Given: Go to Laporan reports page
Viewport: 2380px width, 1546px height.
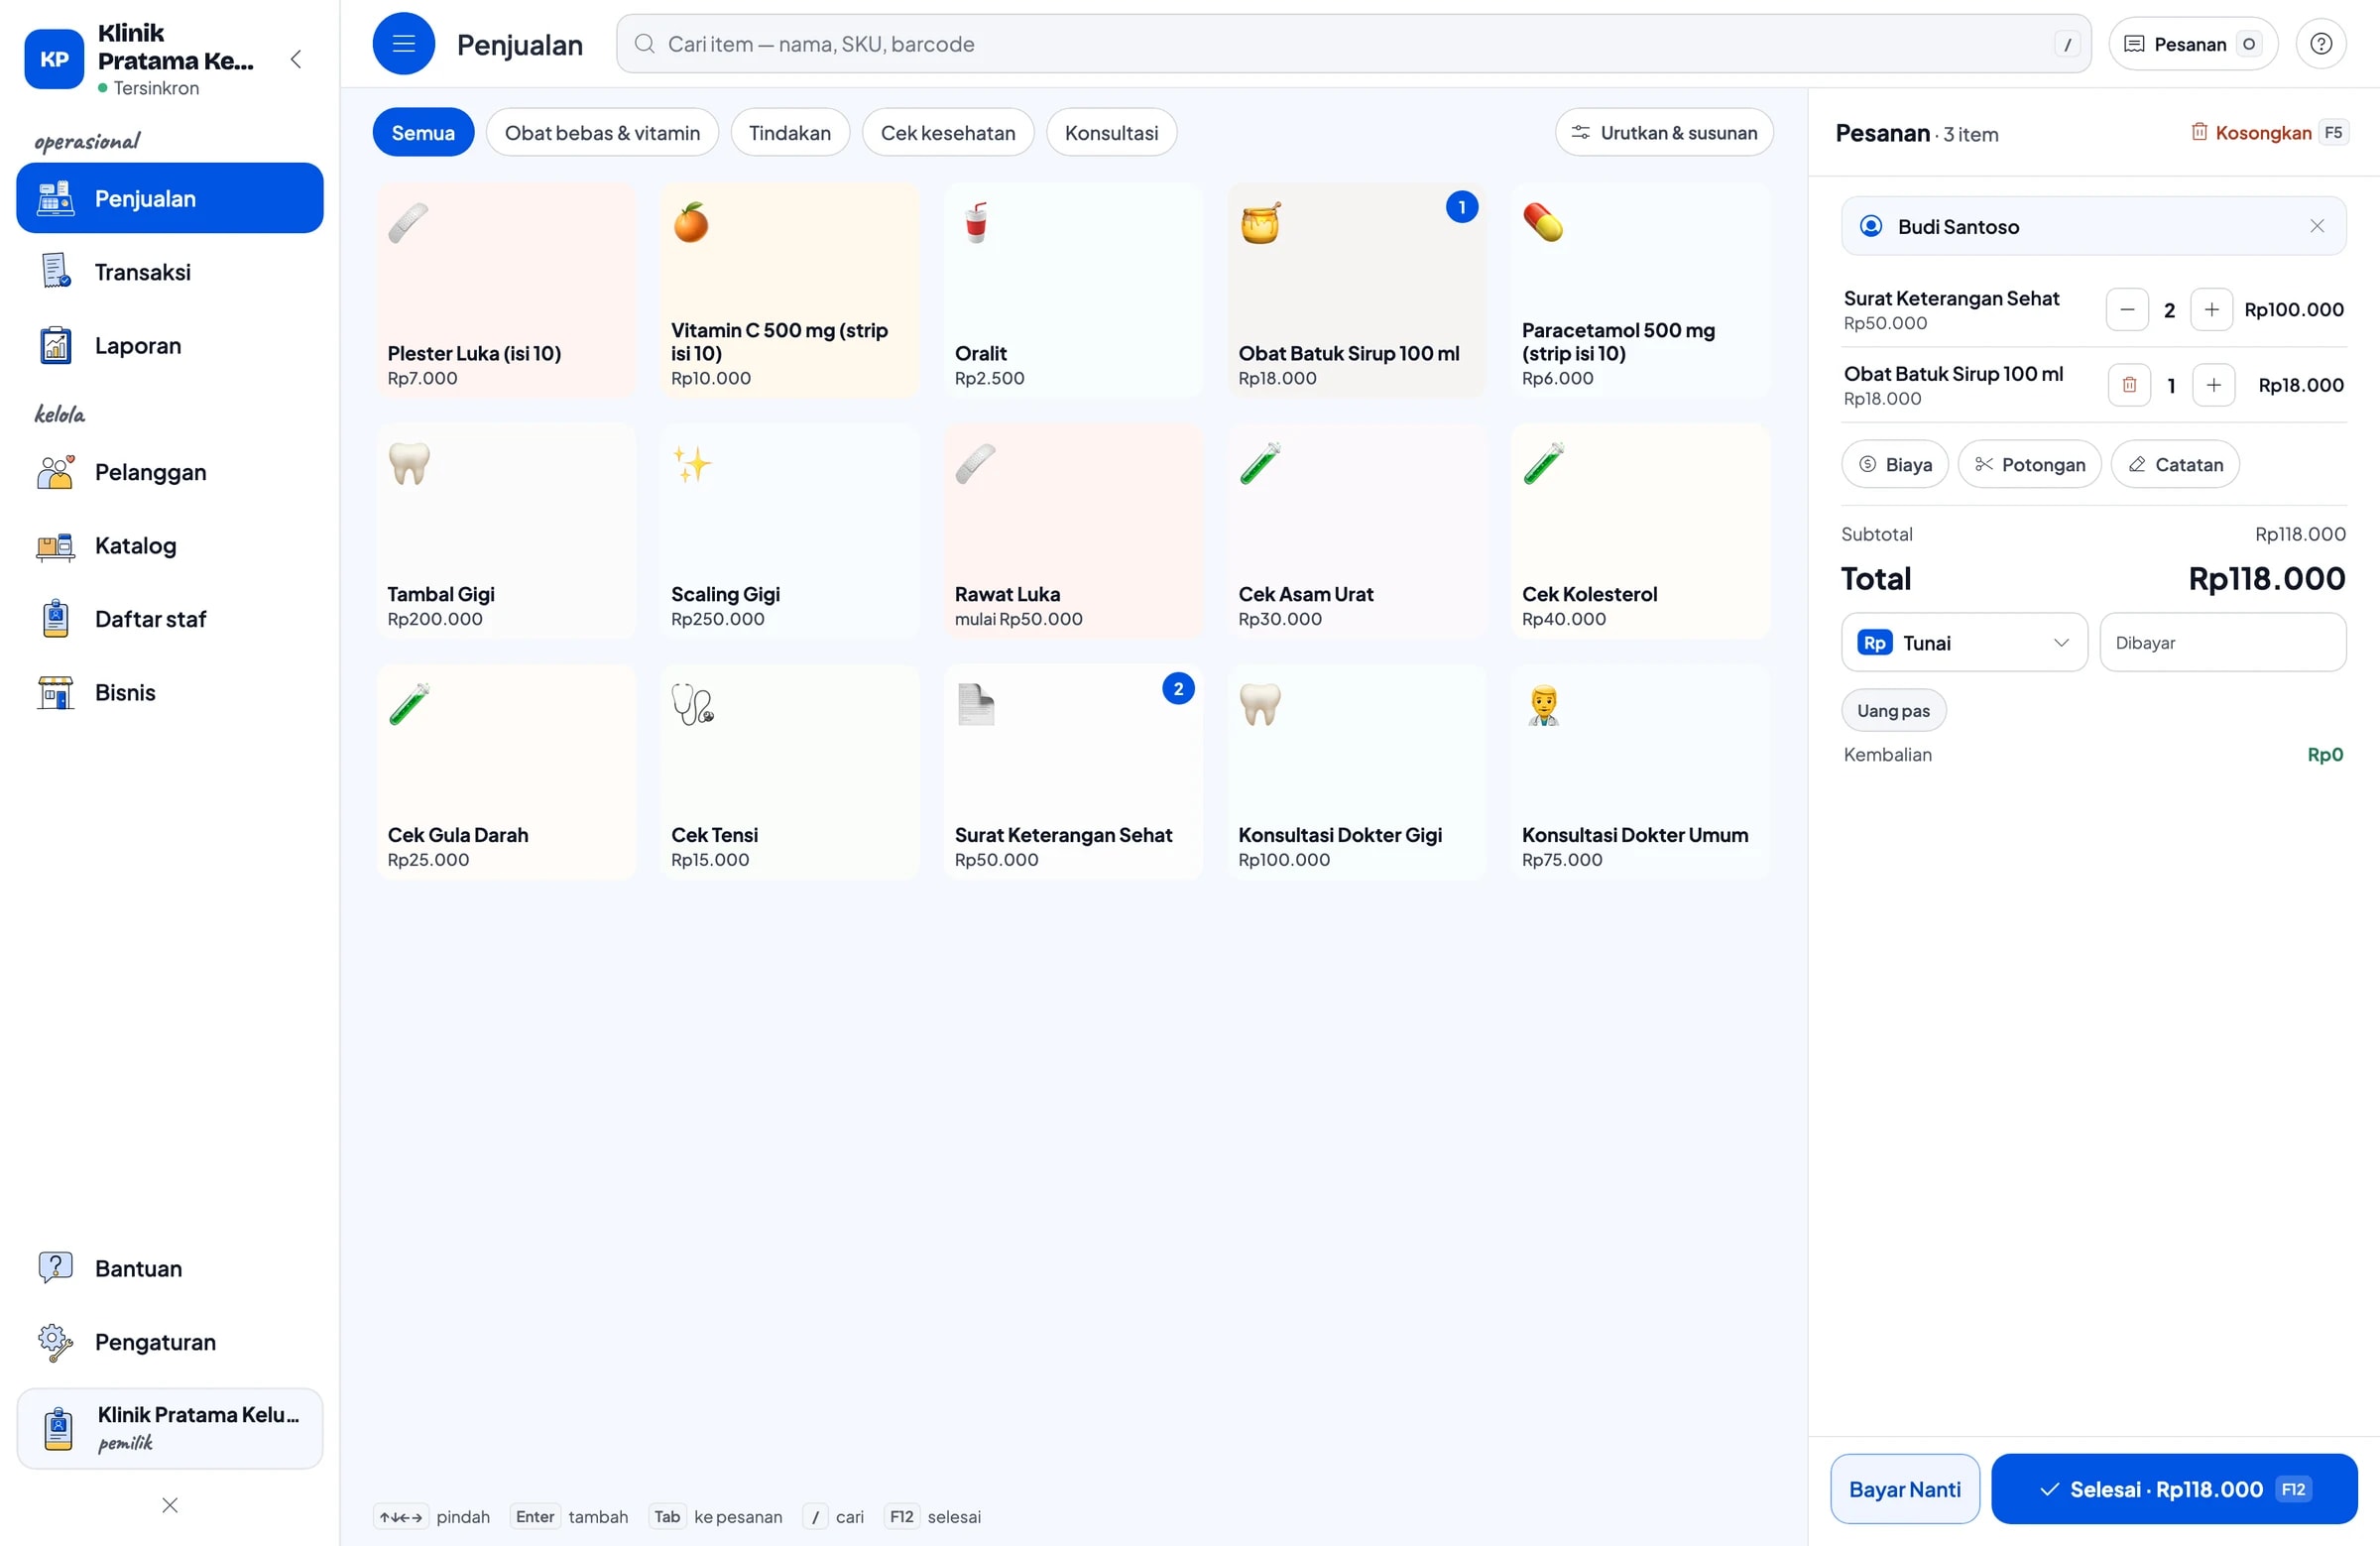Looking at the screenshot, I should [x=170, y=346].
